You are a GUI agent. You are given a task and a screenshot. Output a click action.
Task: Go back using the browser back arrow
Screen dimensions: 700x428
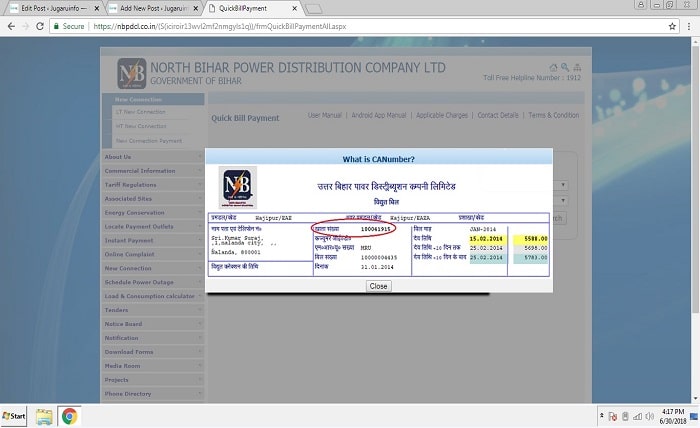tap(11, 26)
